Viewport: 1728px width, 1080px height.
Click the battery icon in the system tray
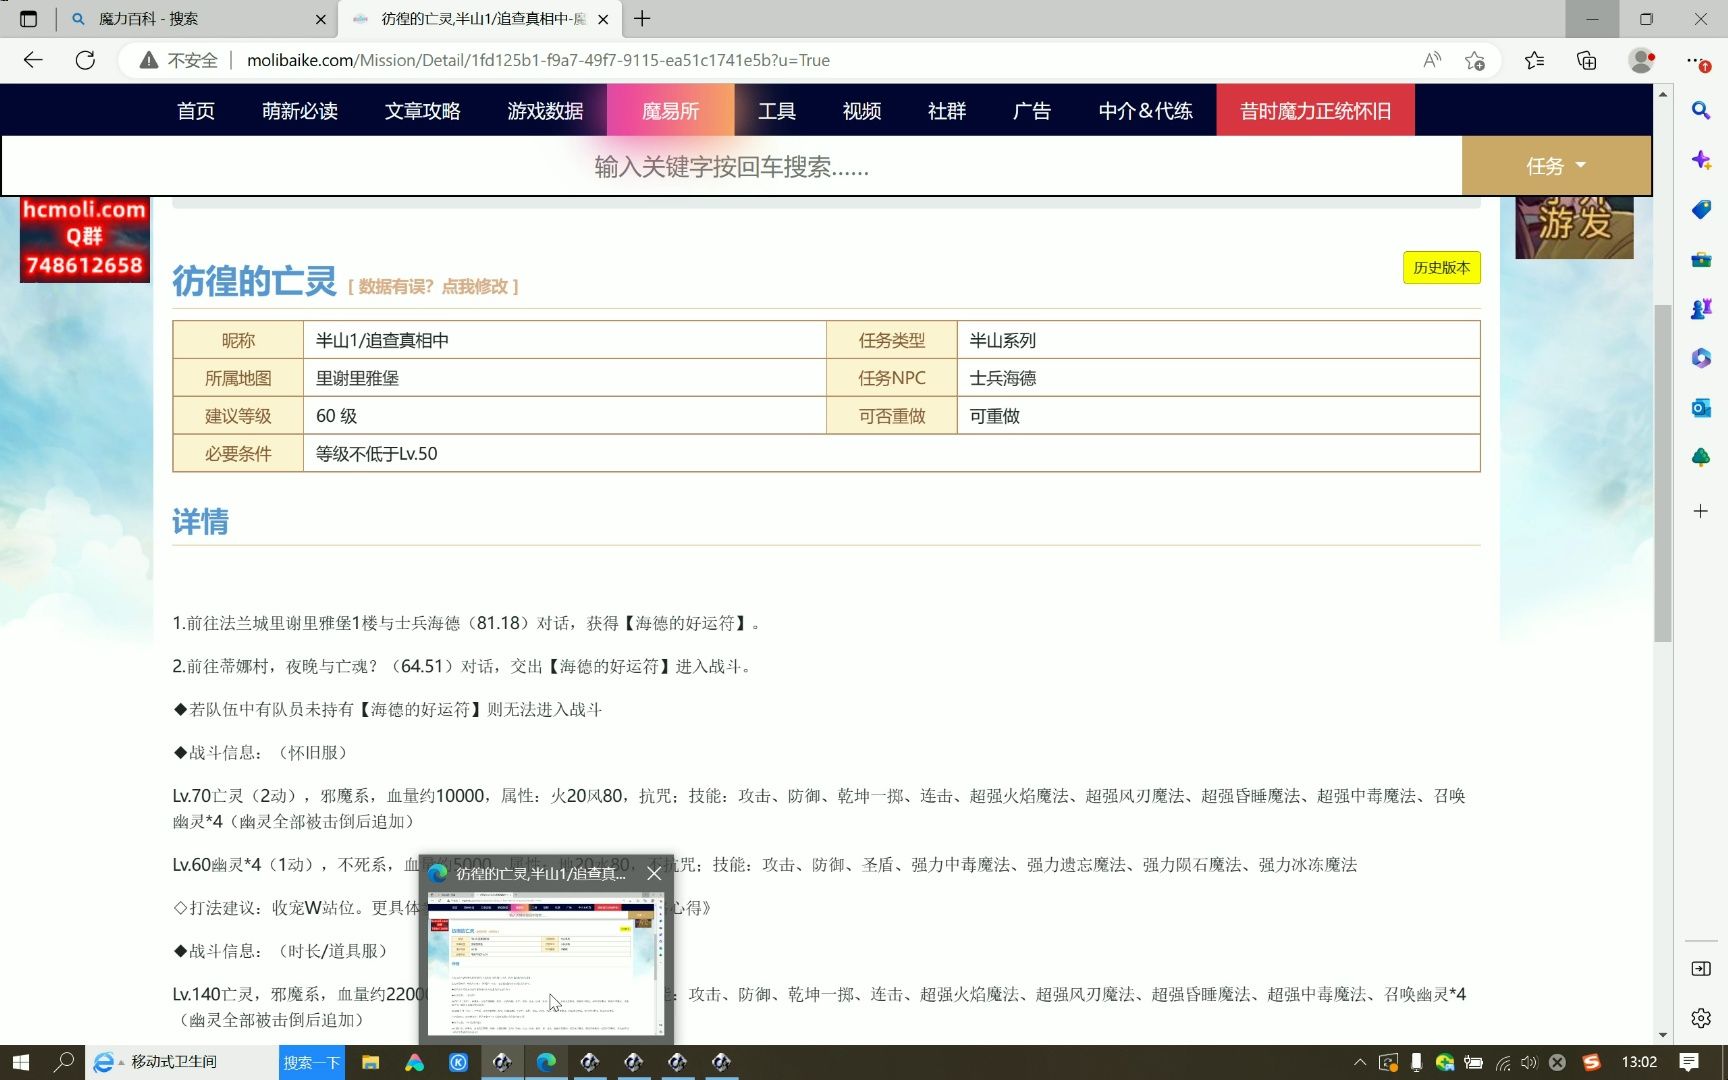[1474, 1062]
